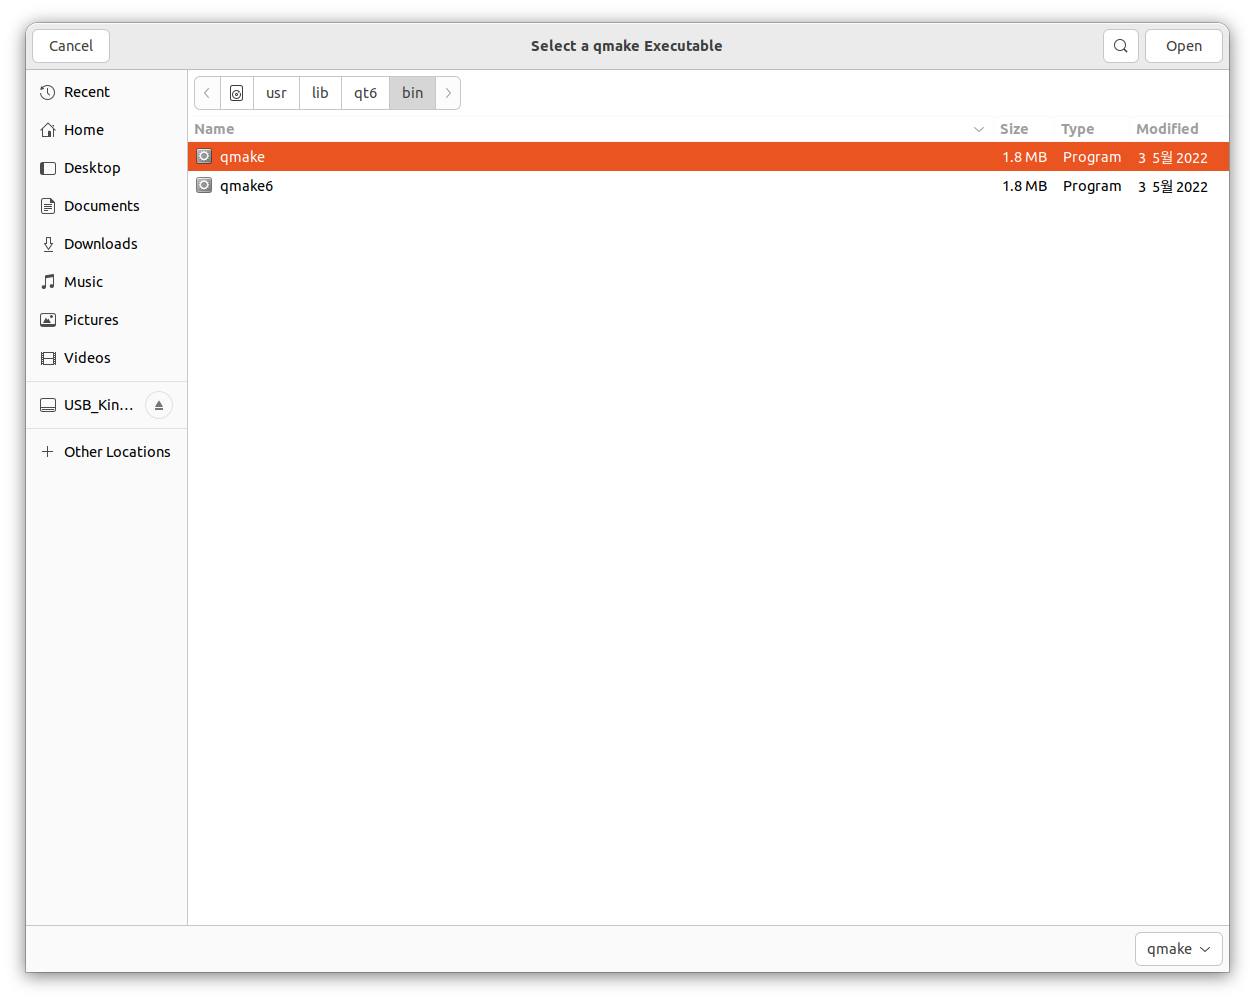Go back with the left path arrow
Viewport: 1255px width, 1001px height.
(207, 93)
